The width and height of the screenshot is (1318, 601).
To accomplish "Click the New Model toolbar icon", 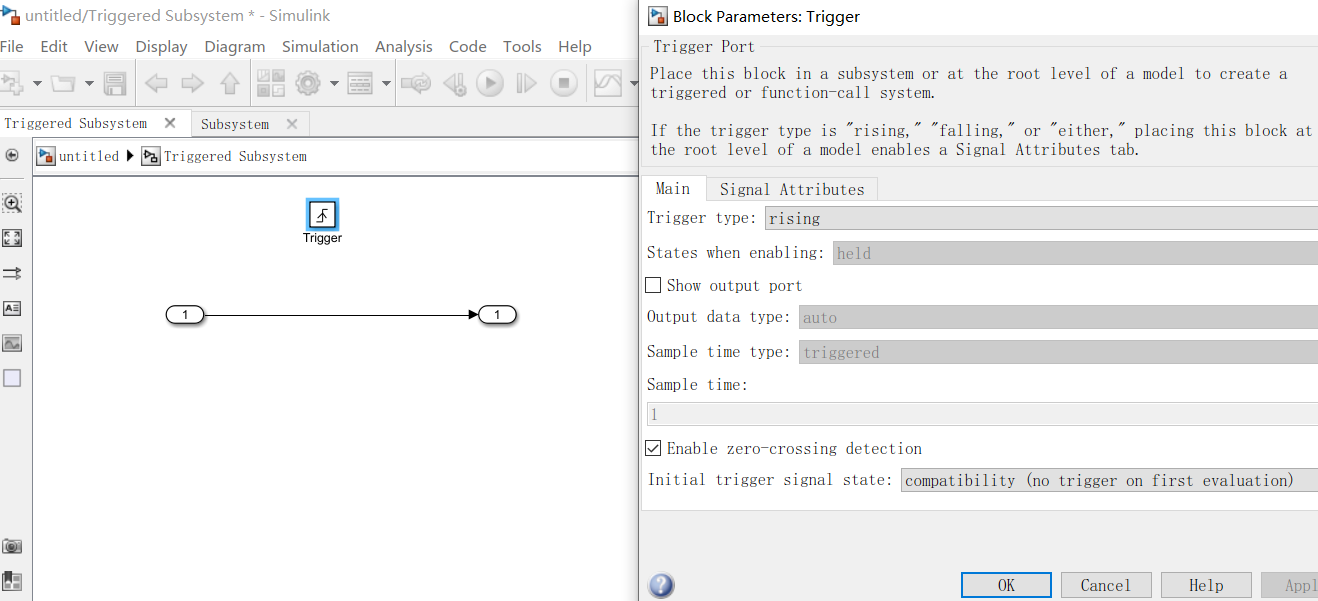I will 12,83.
